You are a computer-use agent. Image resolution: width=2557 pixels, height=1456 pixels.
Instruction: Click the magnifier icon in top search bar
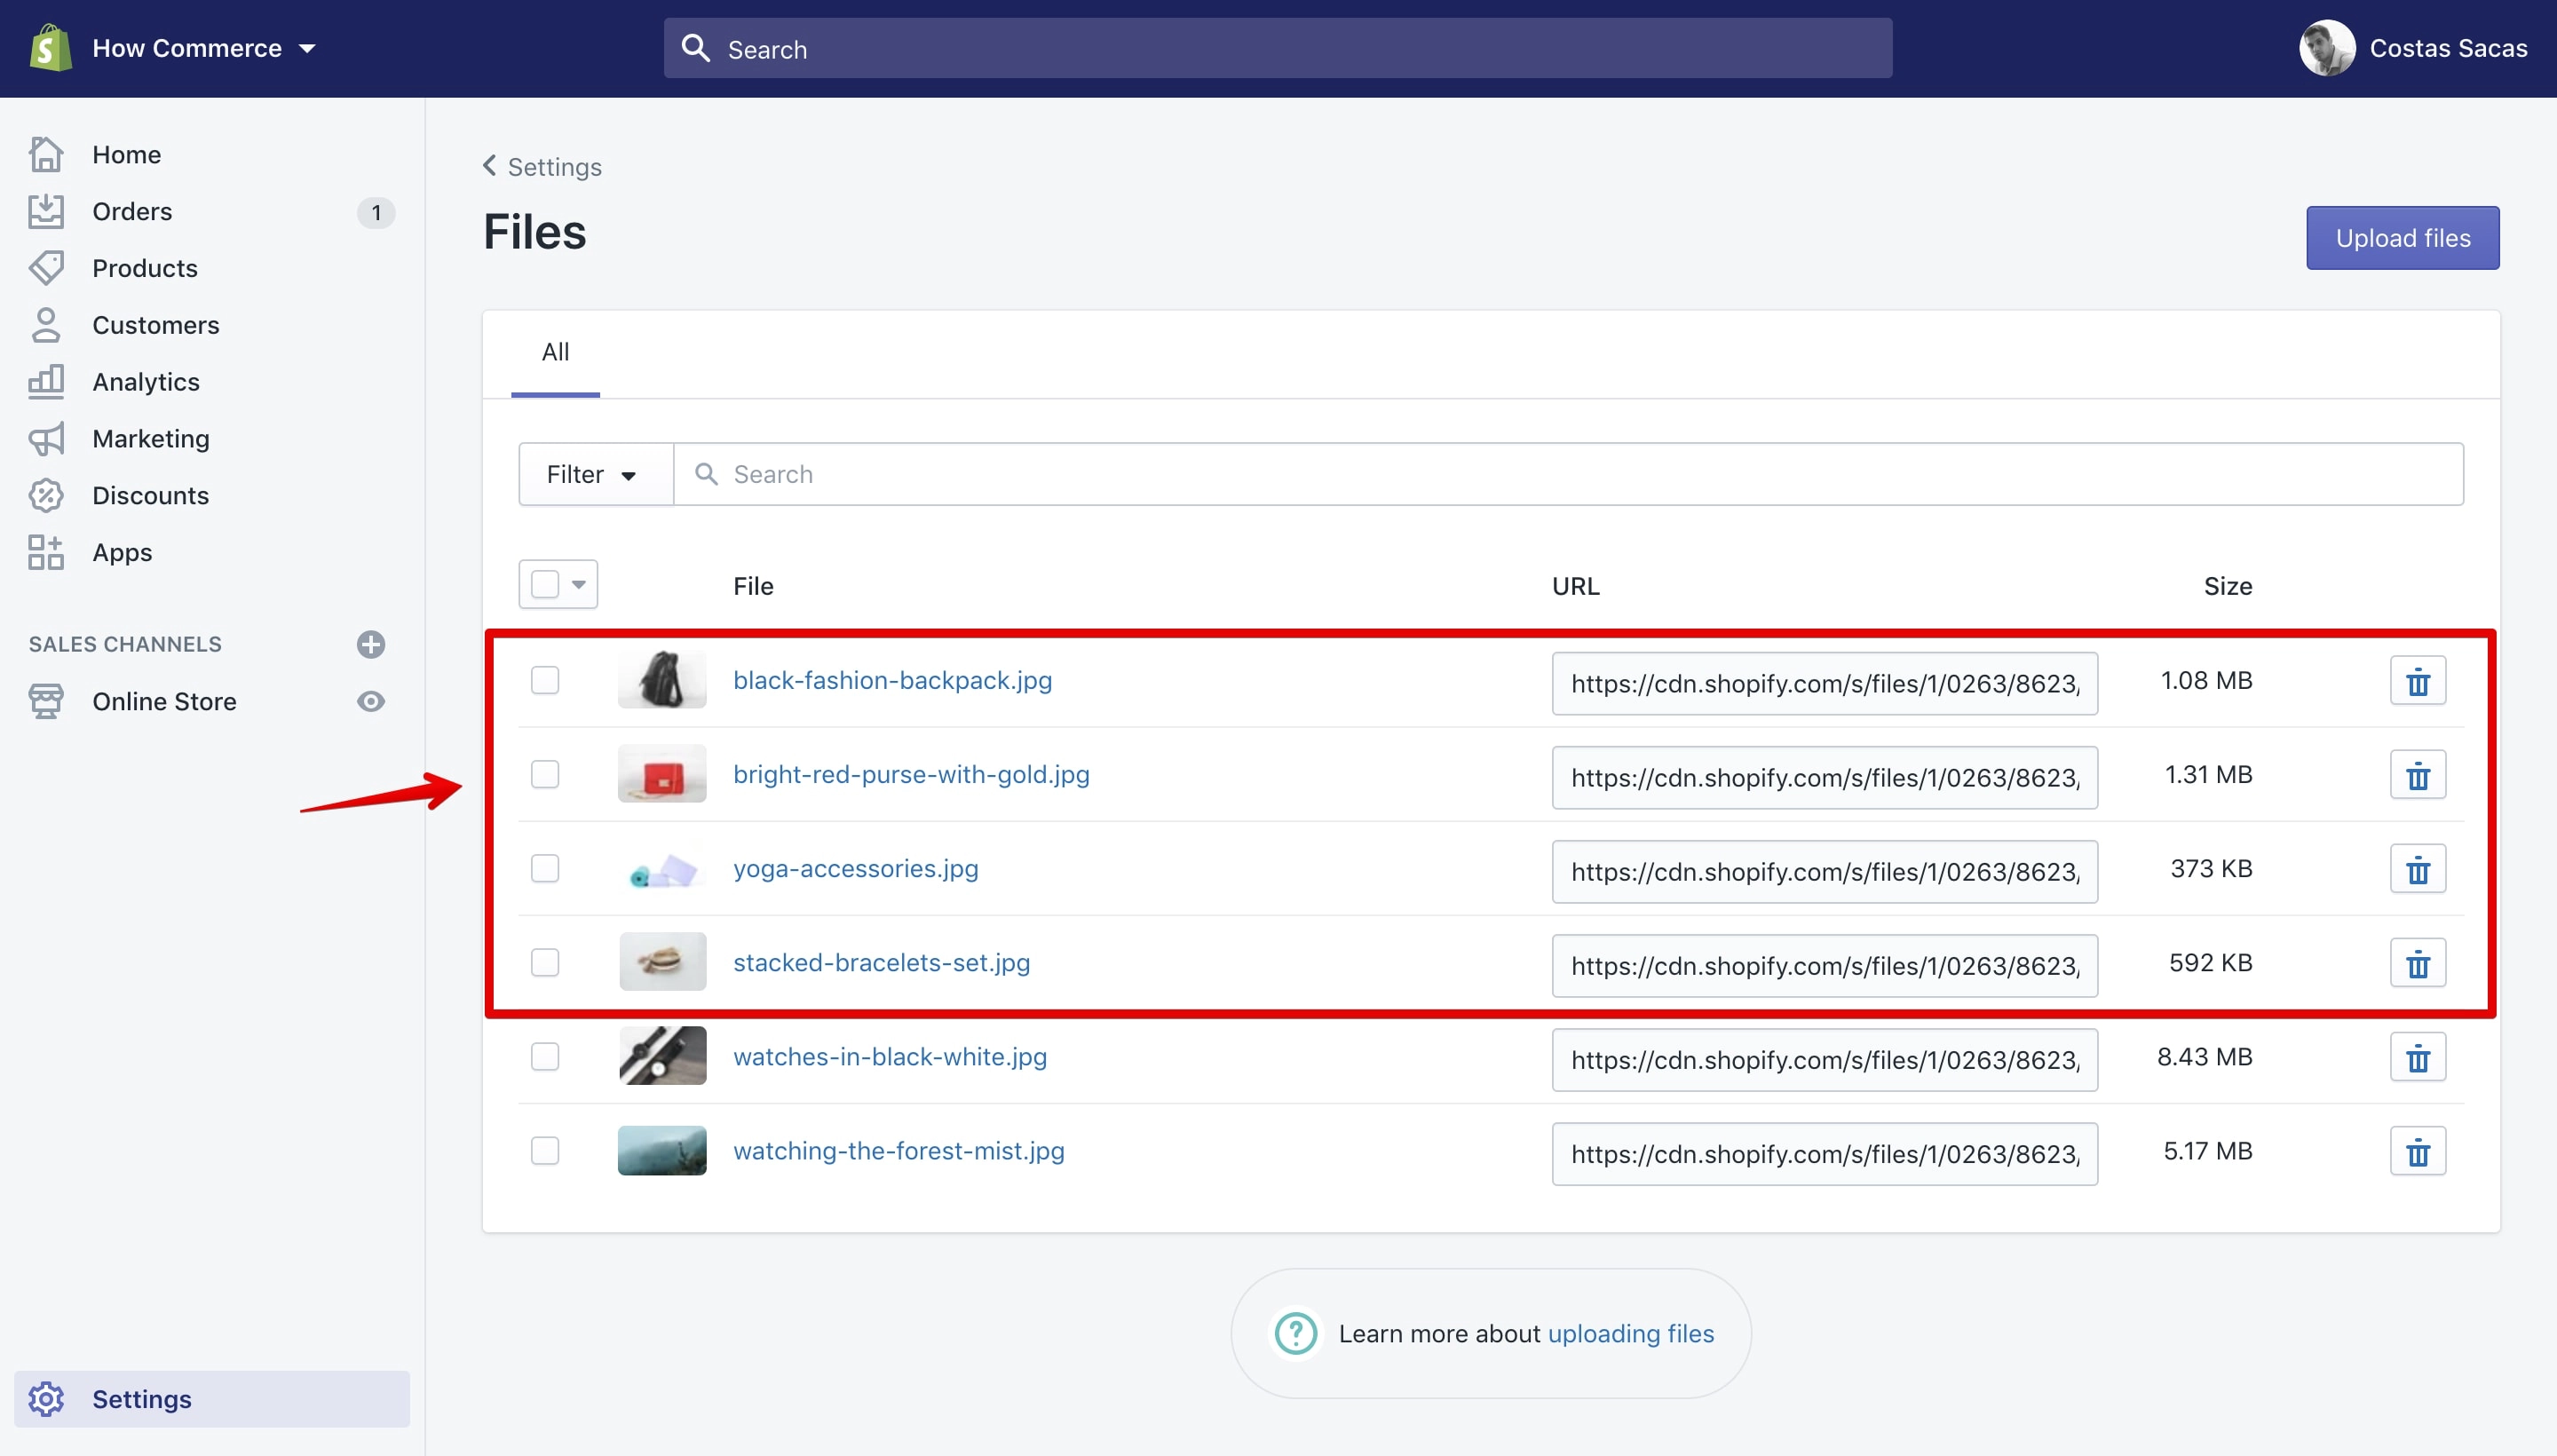point(695,48)
